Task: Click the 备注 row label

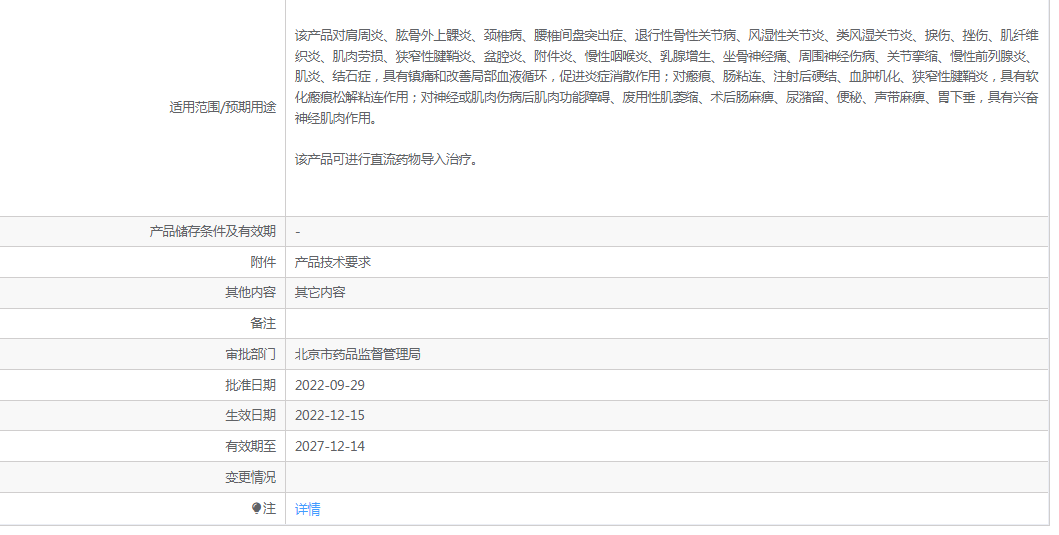Action: (x=263, y=324)
